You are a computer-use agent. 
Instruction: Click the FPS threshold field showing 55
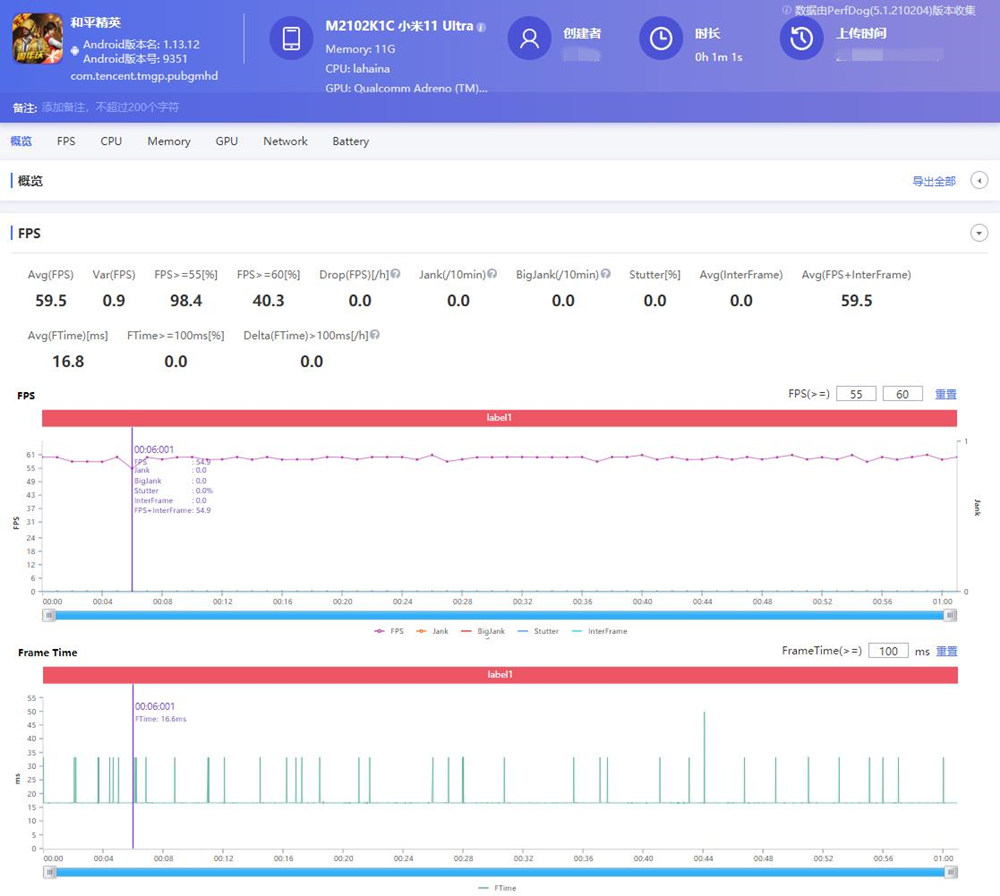tap(856, 394)
